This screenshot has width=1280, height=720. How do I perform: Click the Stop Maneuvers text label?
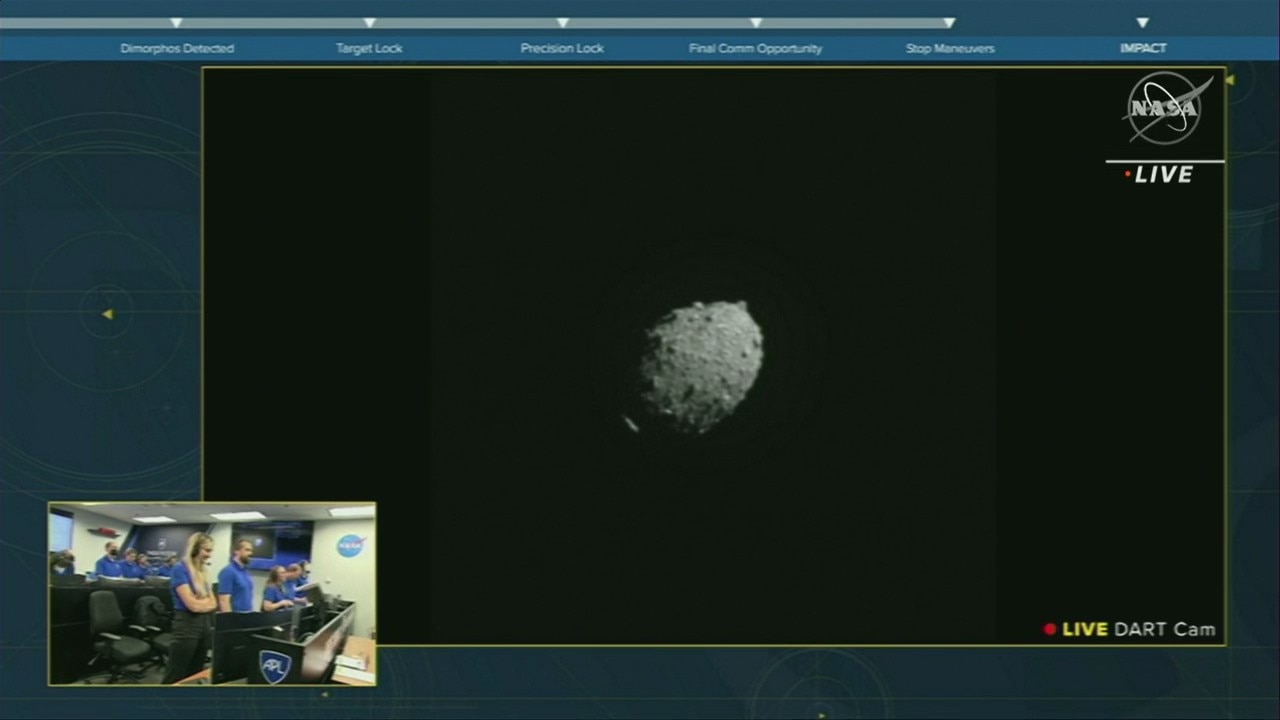(x=949, y=48)
